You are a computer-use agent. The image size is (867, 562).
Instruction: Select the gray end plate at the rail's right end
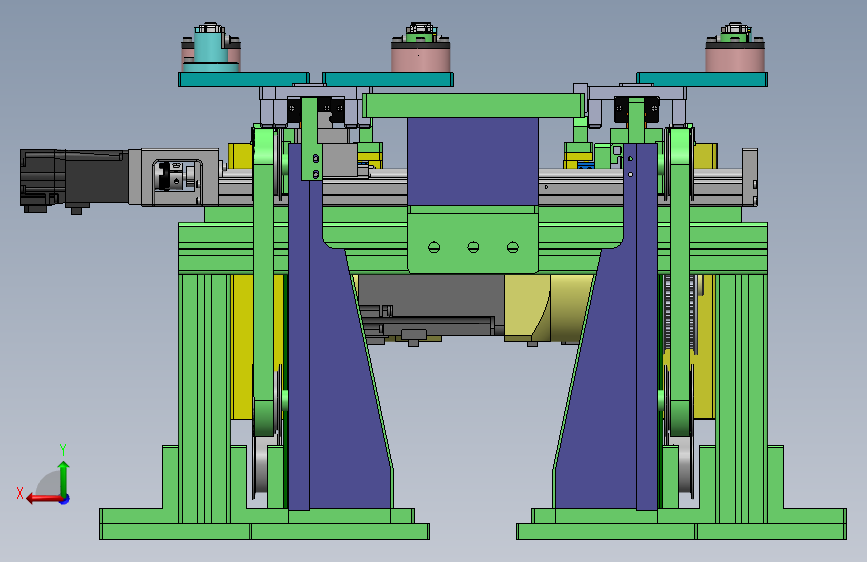coord(750,177)
